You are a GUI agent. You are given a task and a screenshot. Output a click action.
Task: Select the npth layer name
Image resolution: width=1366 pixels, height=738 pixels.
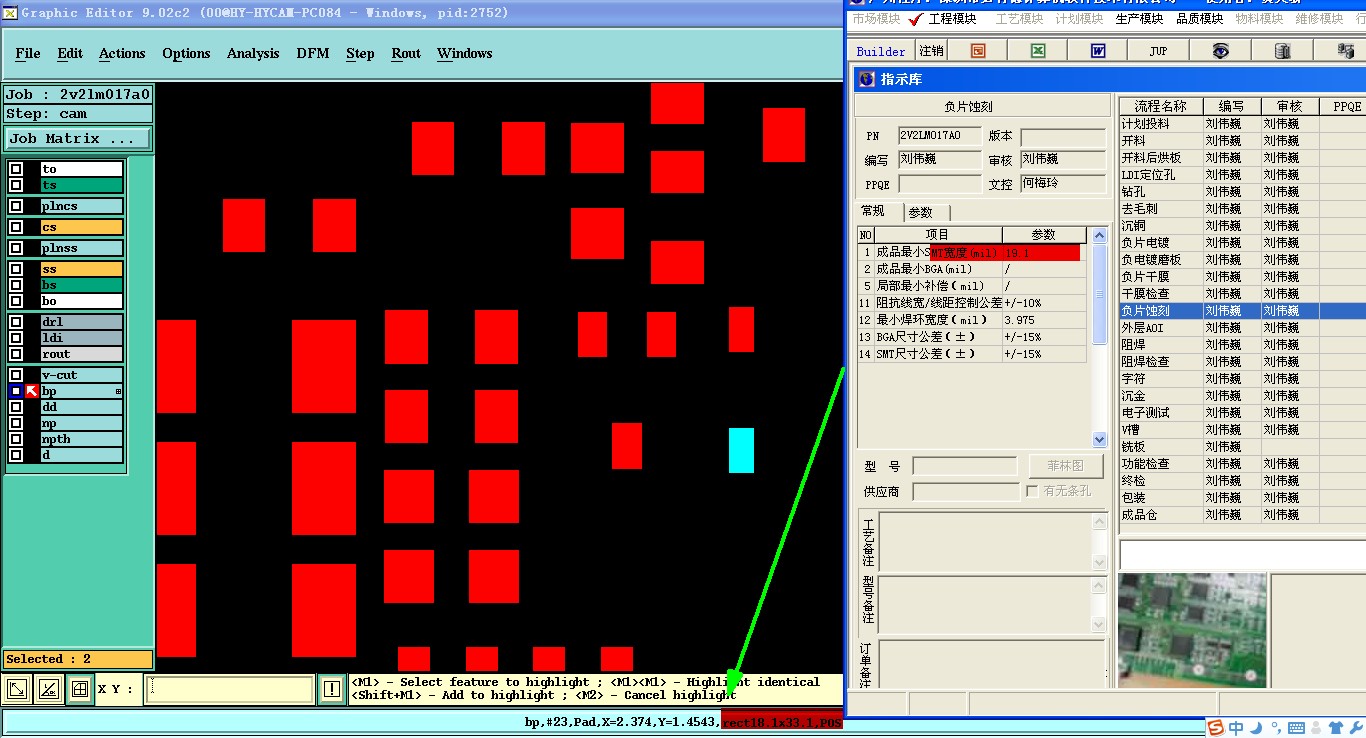(81, 439)
